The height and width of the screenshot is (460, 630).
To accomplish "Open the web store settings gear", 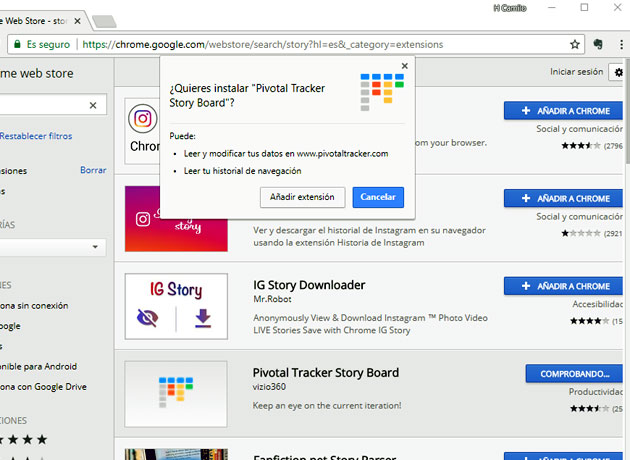I will click(618, 72).
